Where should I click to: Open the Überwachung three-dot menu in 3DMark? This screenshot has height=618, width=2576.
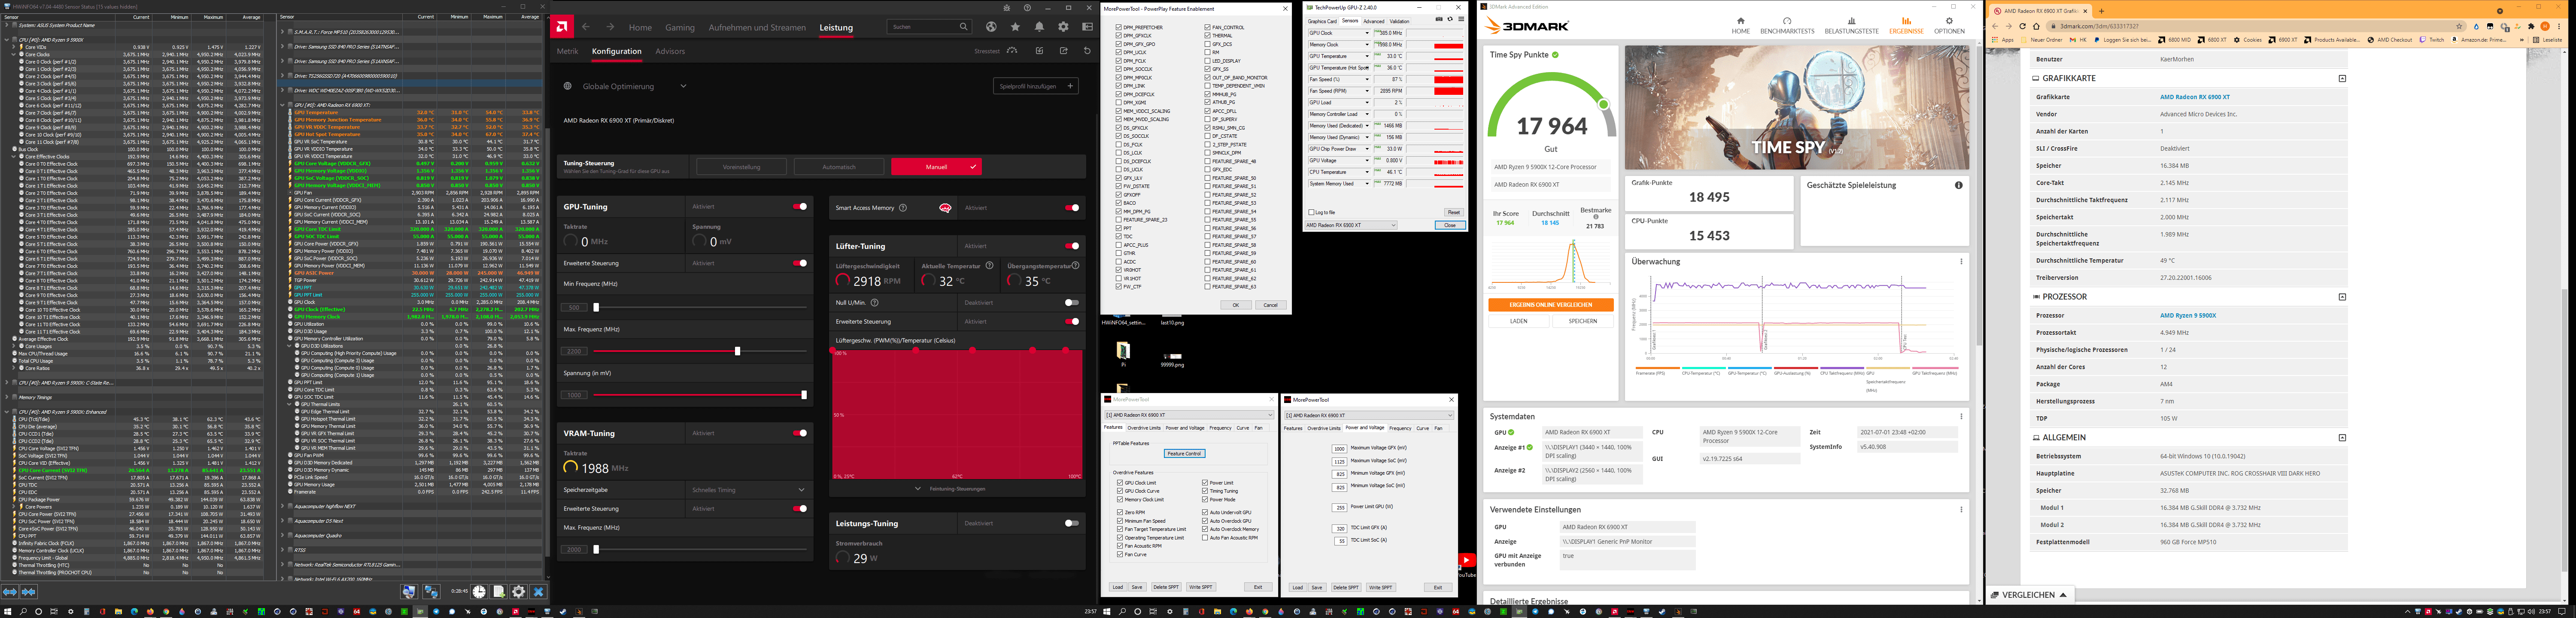tap(1961, 262)
